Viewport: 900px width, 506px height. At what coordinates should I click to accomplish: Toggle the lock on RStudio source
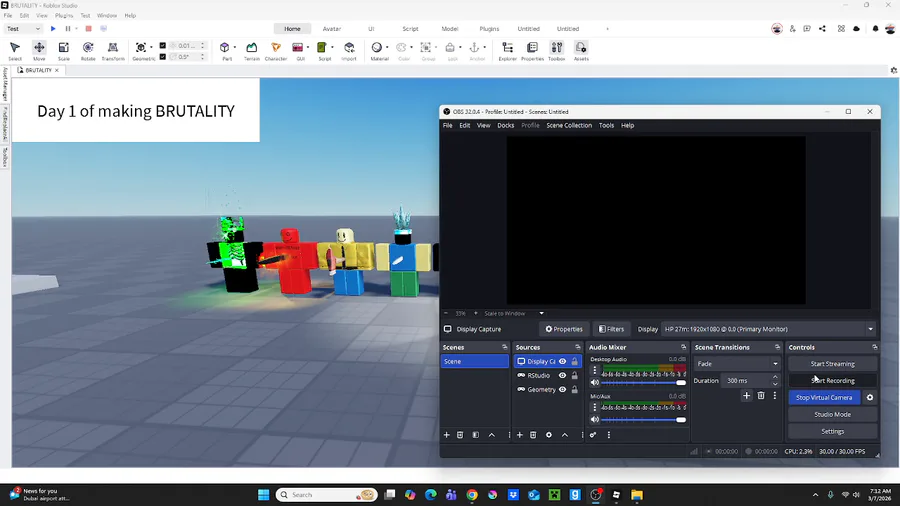pyautogui.click(x=575, y=376)
